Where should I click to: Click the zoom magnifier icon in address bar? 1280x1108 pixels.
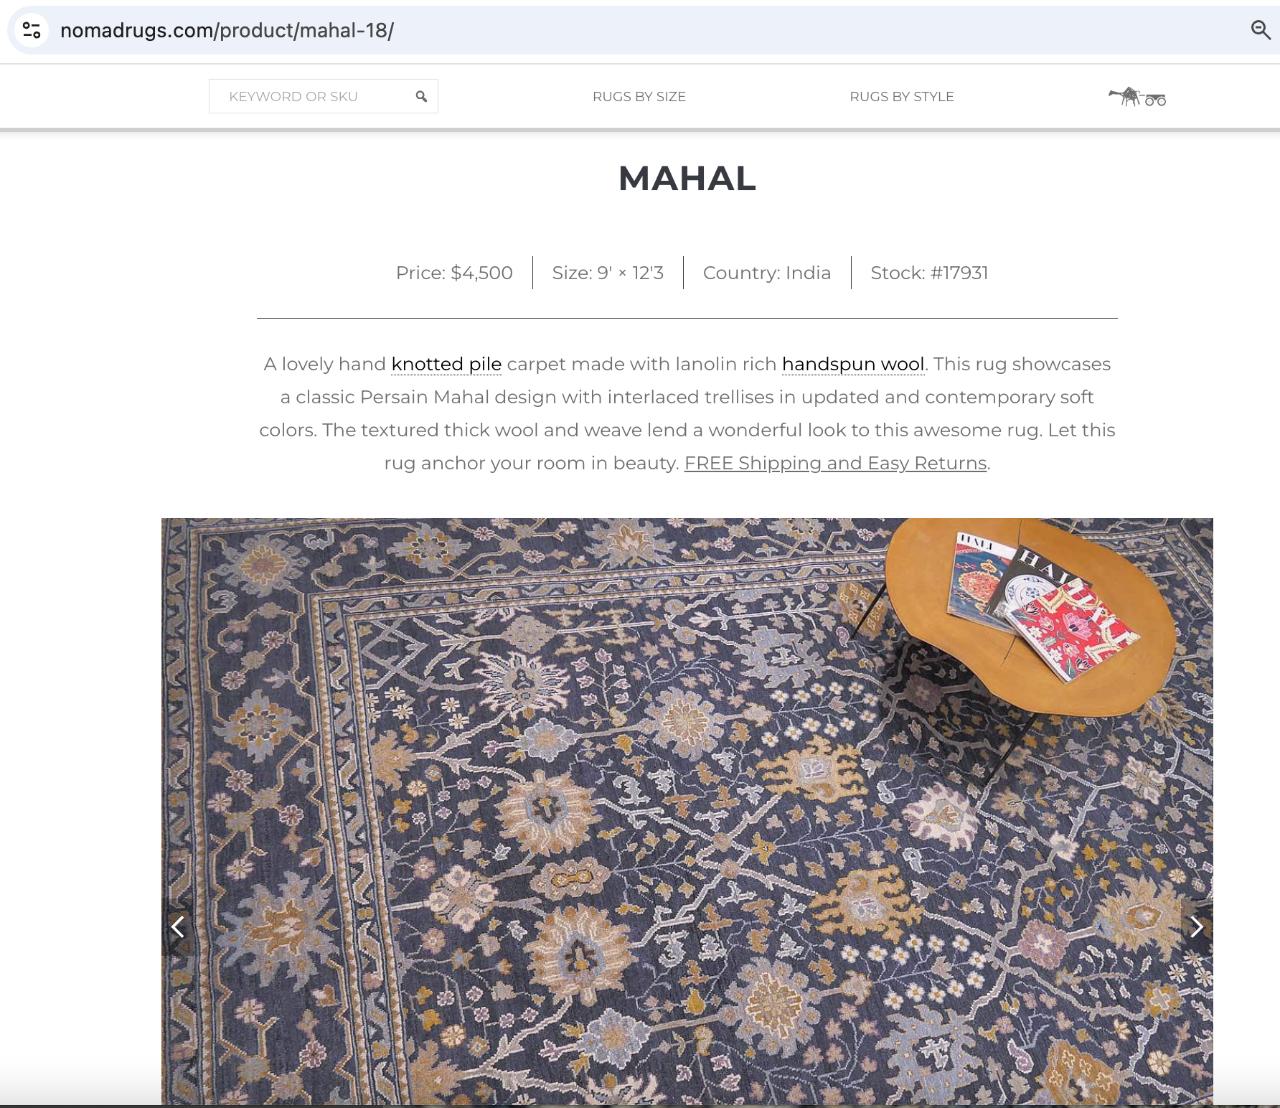pyautogui.click(x=1261, y=30)
